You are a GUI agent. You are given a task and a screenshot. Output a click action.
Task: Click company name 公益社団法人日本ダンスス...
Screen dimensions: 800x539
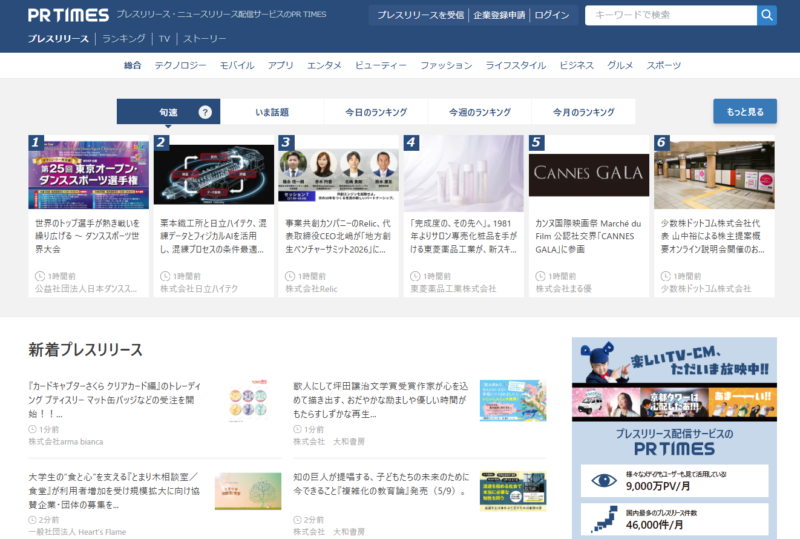[86, 289]
